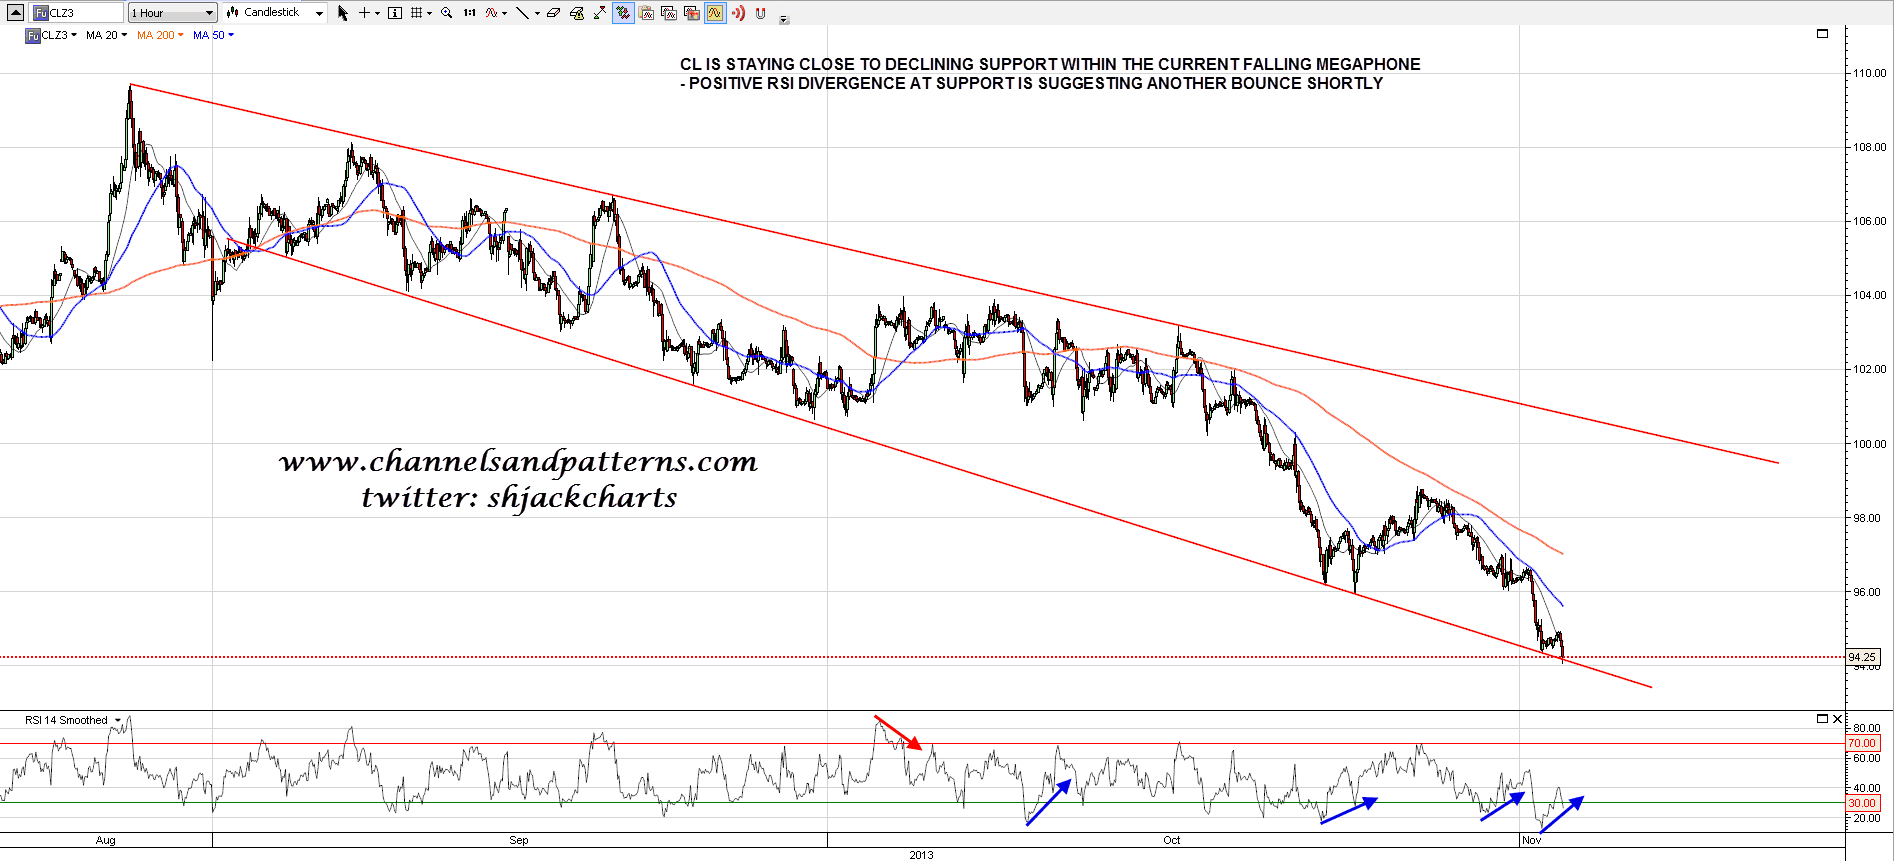
Task: Expand the MA 200 indicator menu
Action: click(160, 35)
